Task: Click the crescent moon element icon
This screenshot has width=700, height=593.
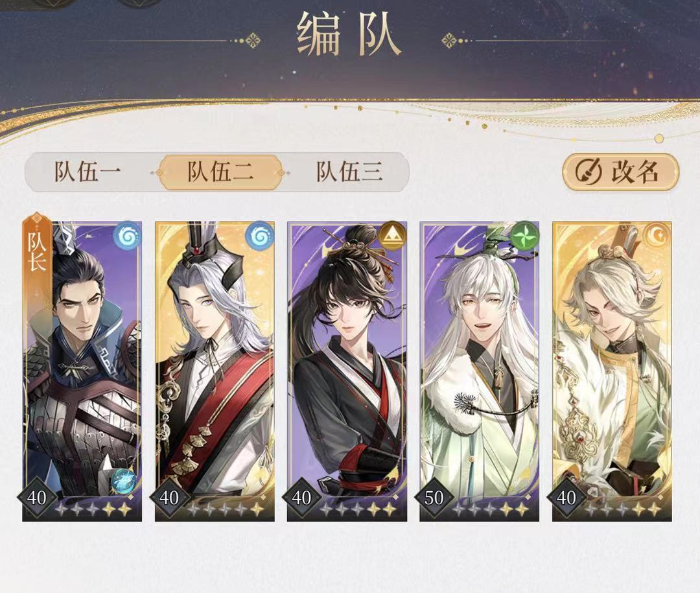Action: [657, 235]
